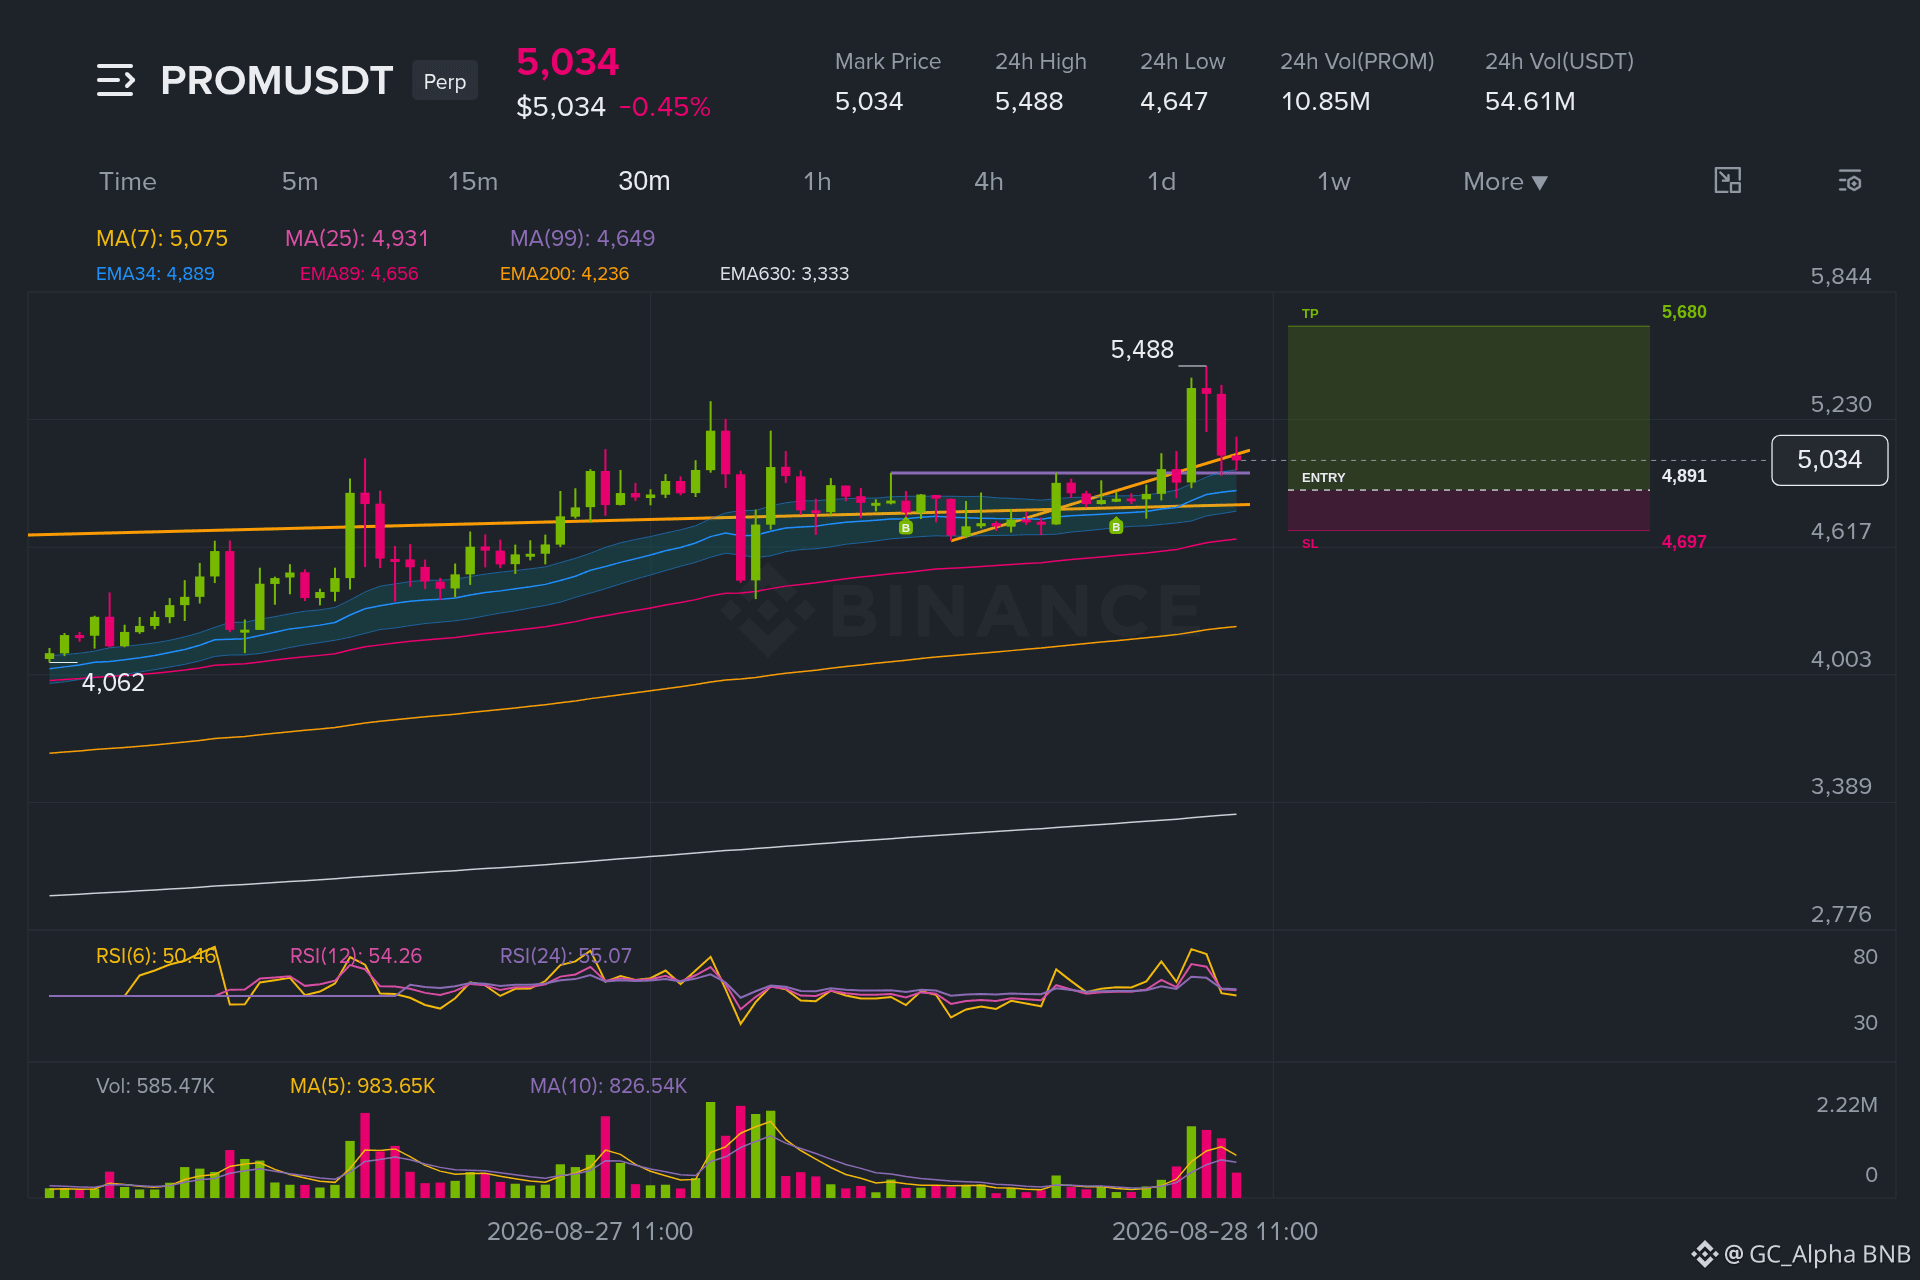Click the take-profit price 5,680
This screenshot has height=1280, width=1920.
click(1684, 312)
